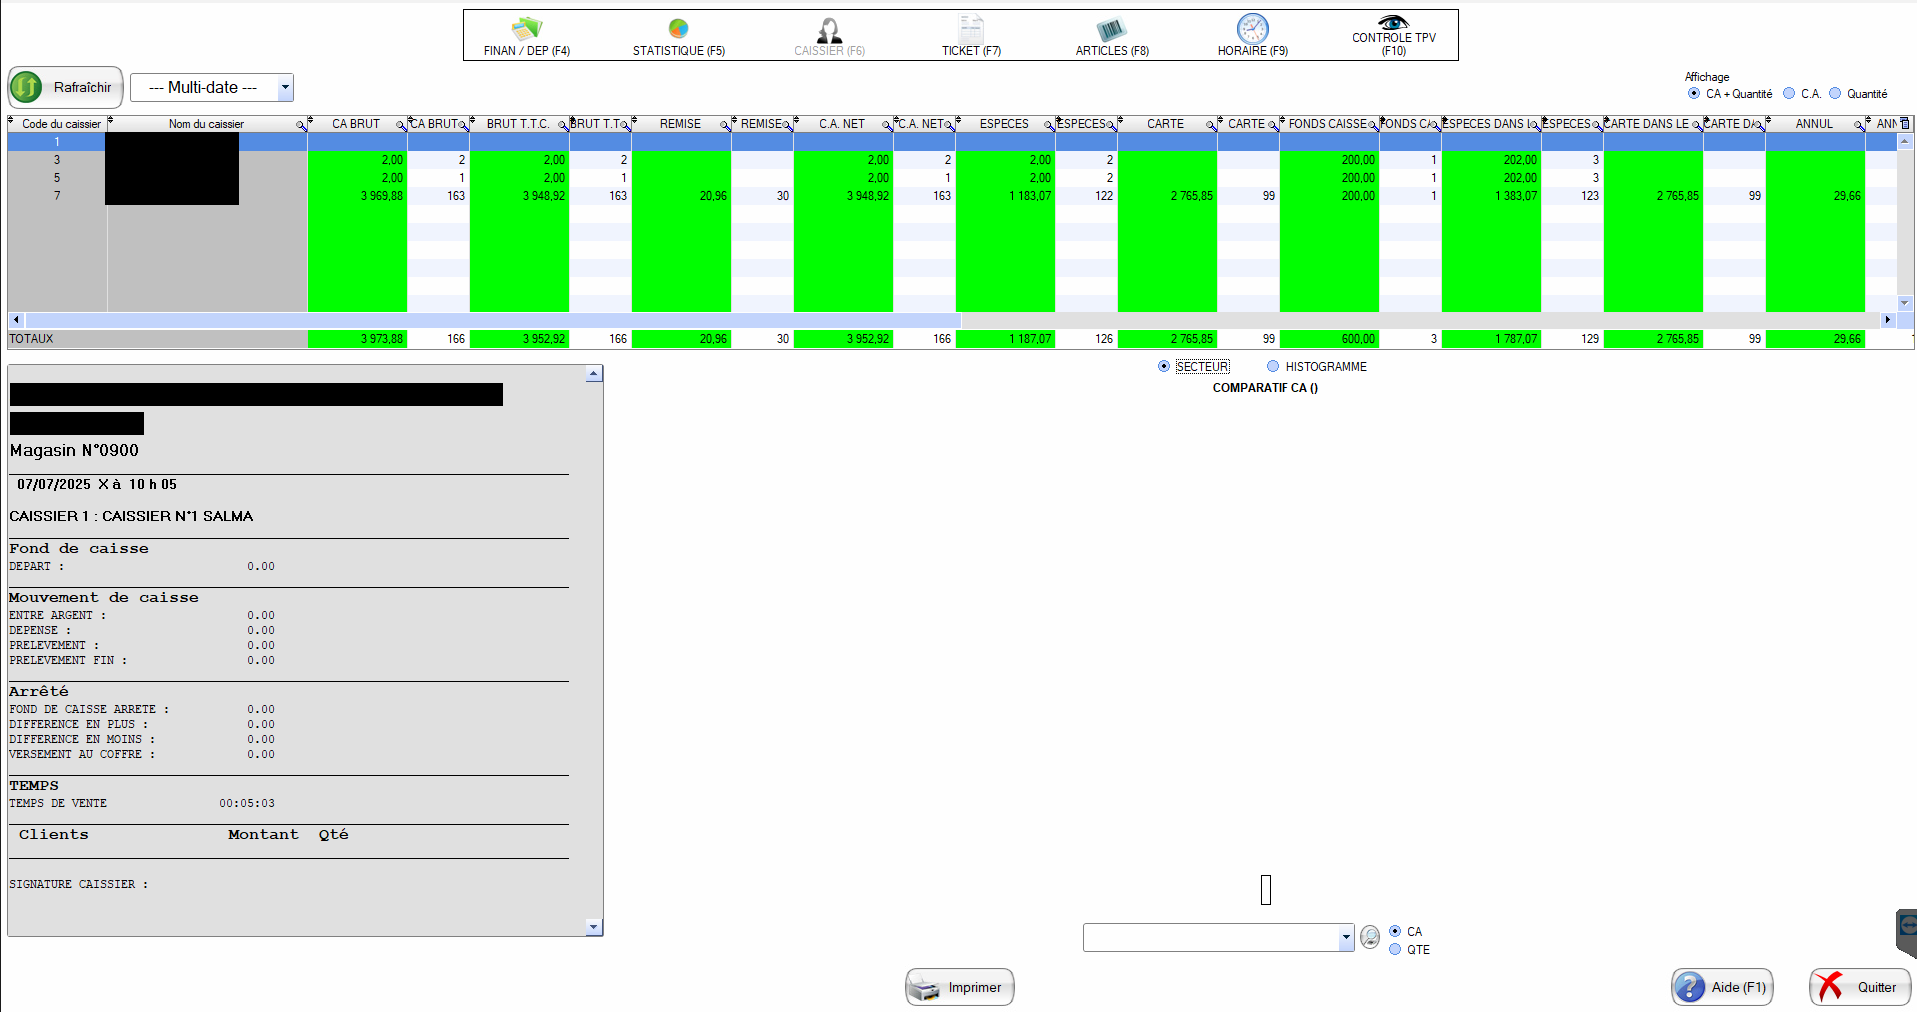Click the Imprimer button
The image size is (1917, 1012).
959,987
